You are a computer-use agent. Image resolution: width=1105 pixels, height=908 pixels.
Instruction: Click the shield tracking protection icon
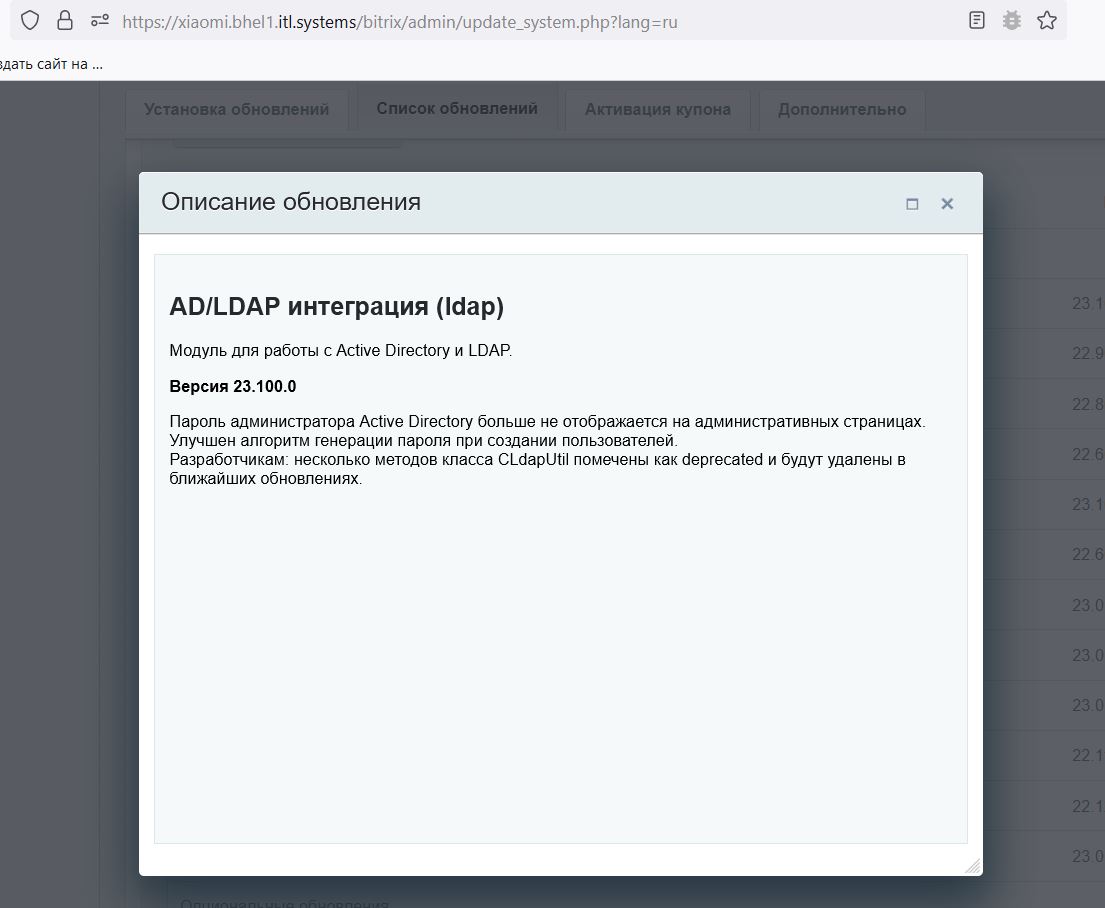30,20
